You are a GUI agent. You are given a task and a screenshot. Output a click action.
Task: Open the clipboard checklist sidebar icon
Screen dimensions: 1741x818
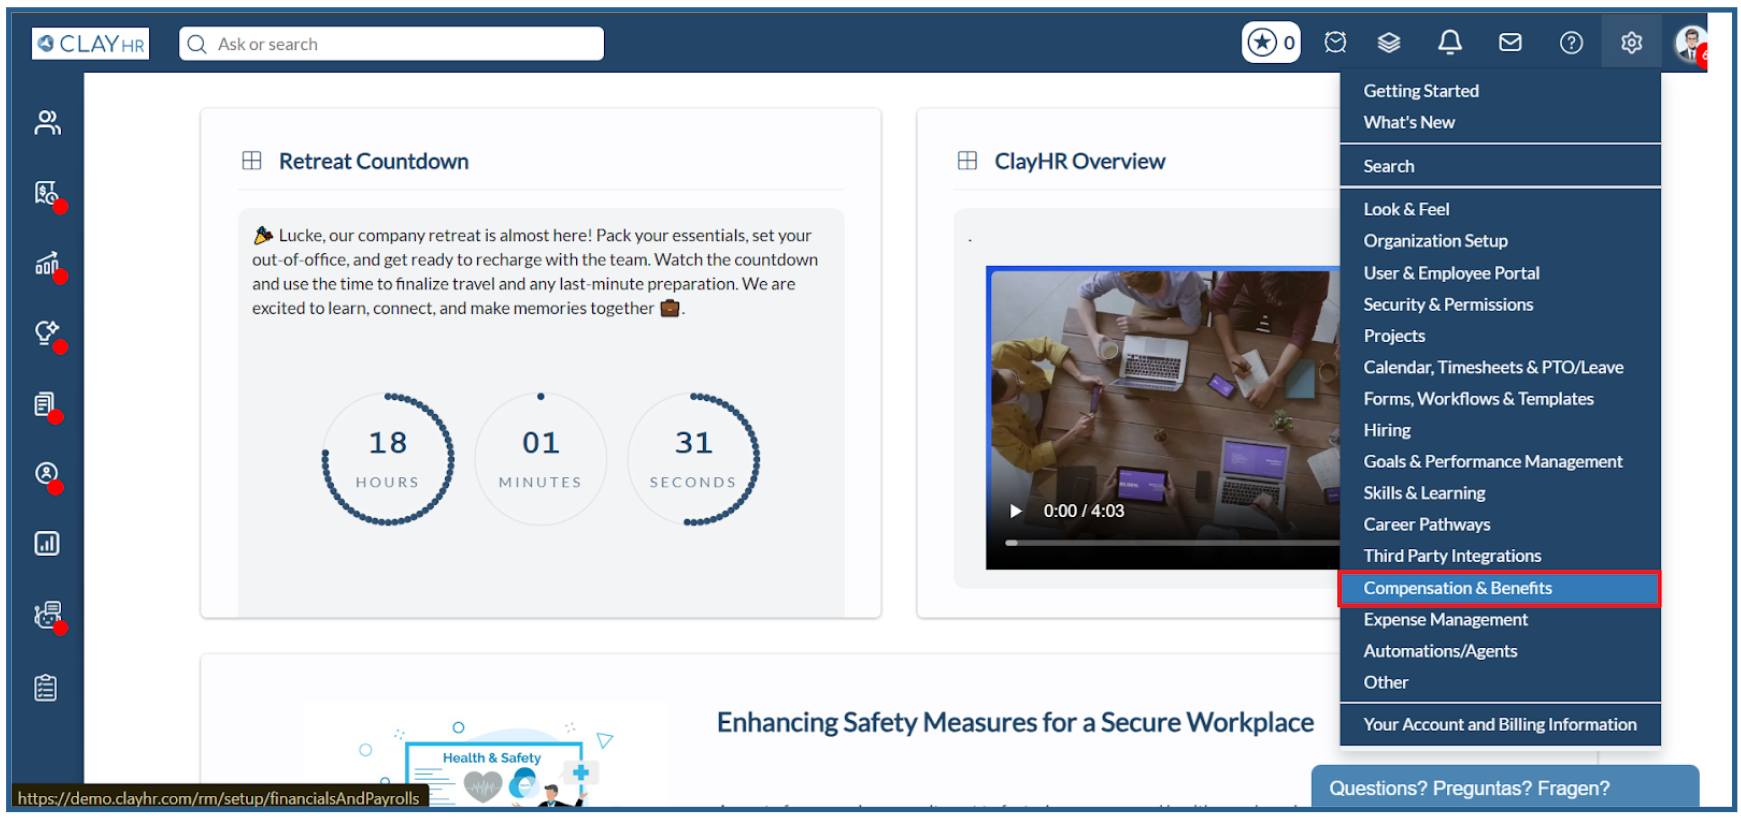(46, 688)
